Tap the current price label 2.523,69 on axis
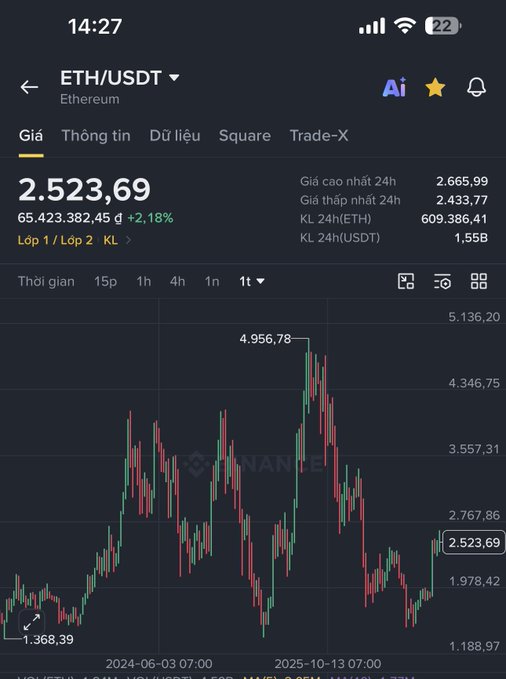 point(474,543)
